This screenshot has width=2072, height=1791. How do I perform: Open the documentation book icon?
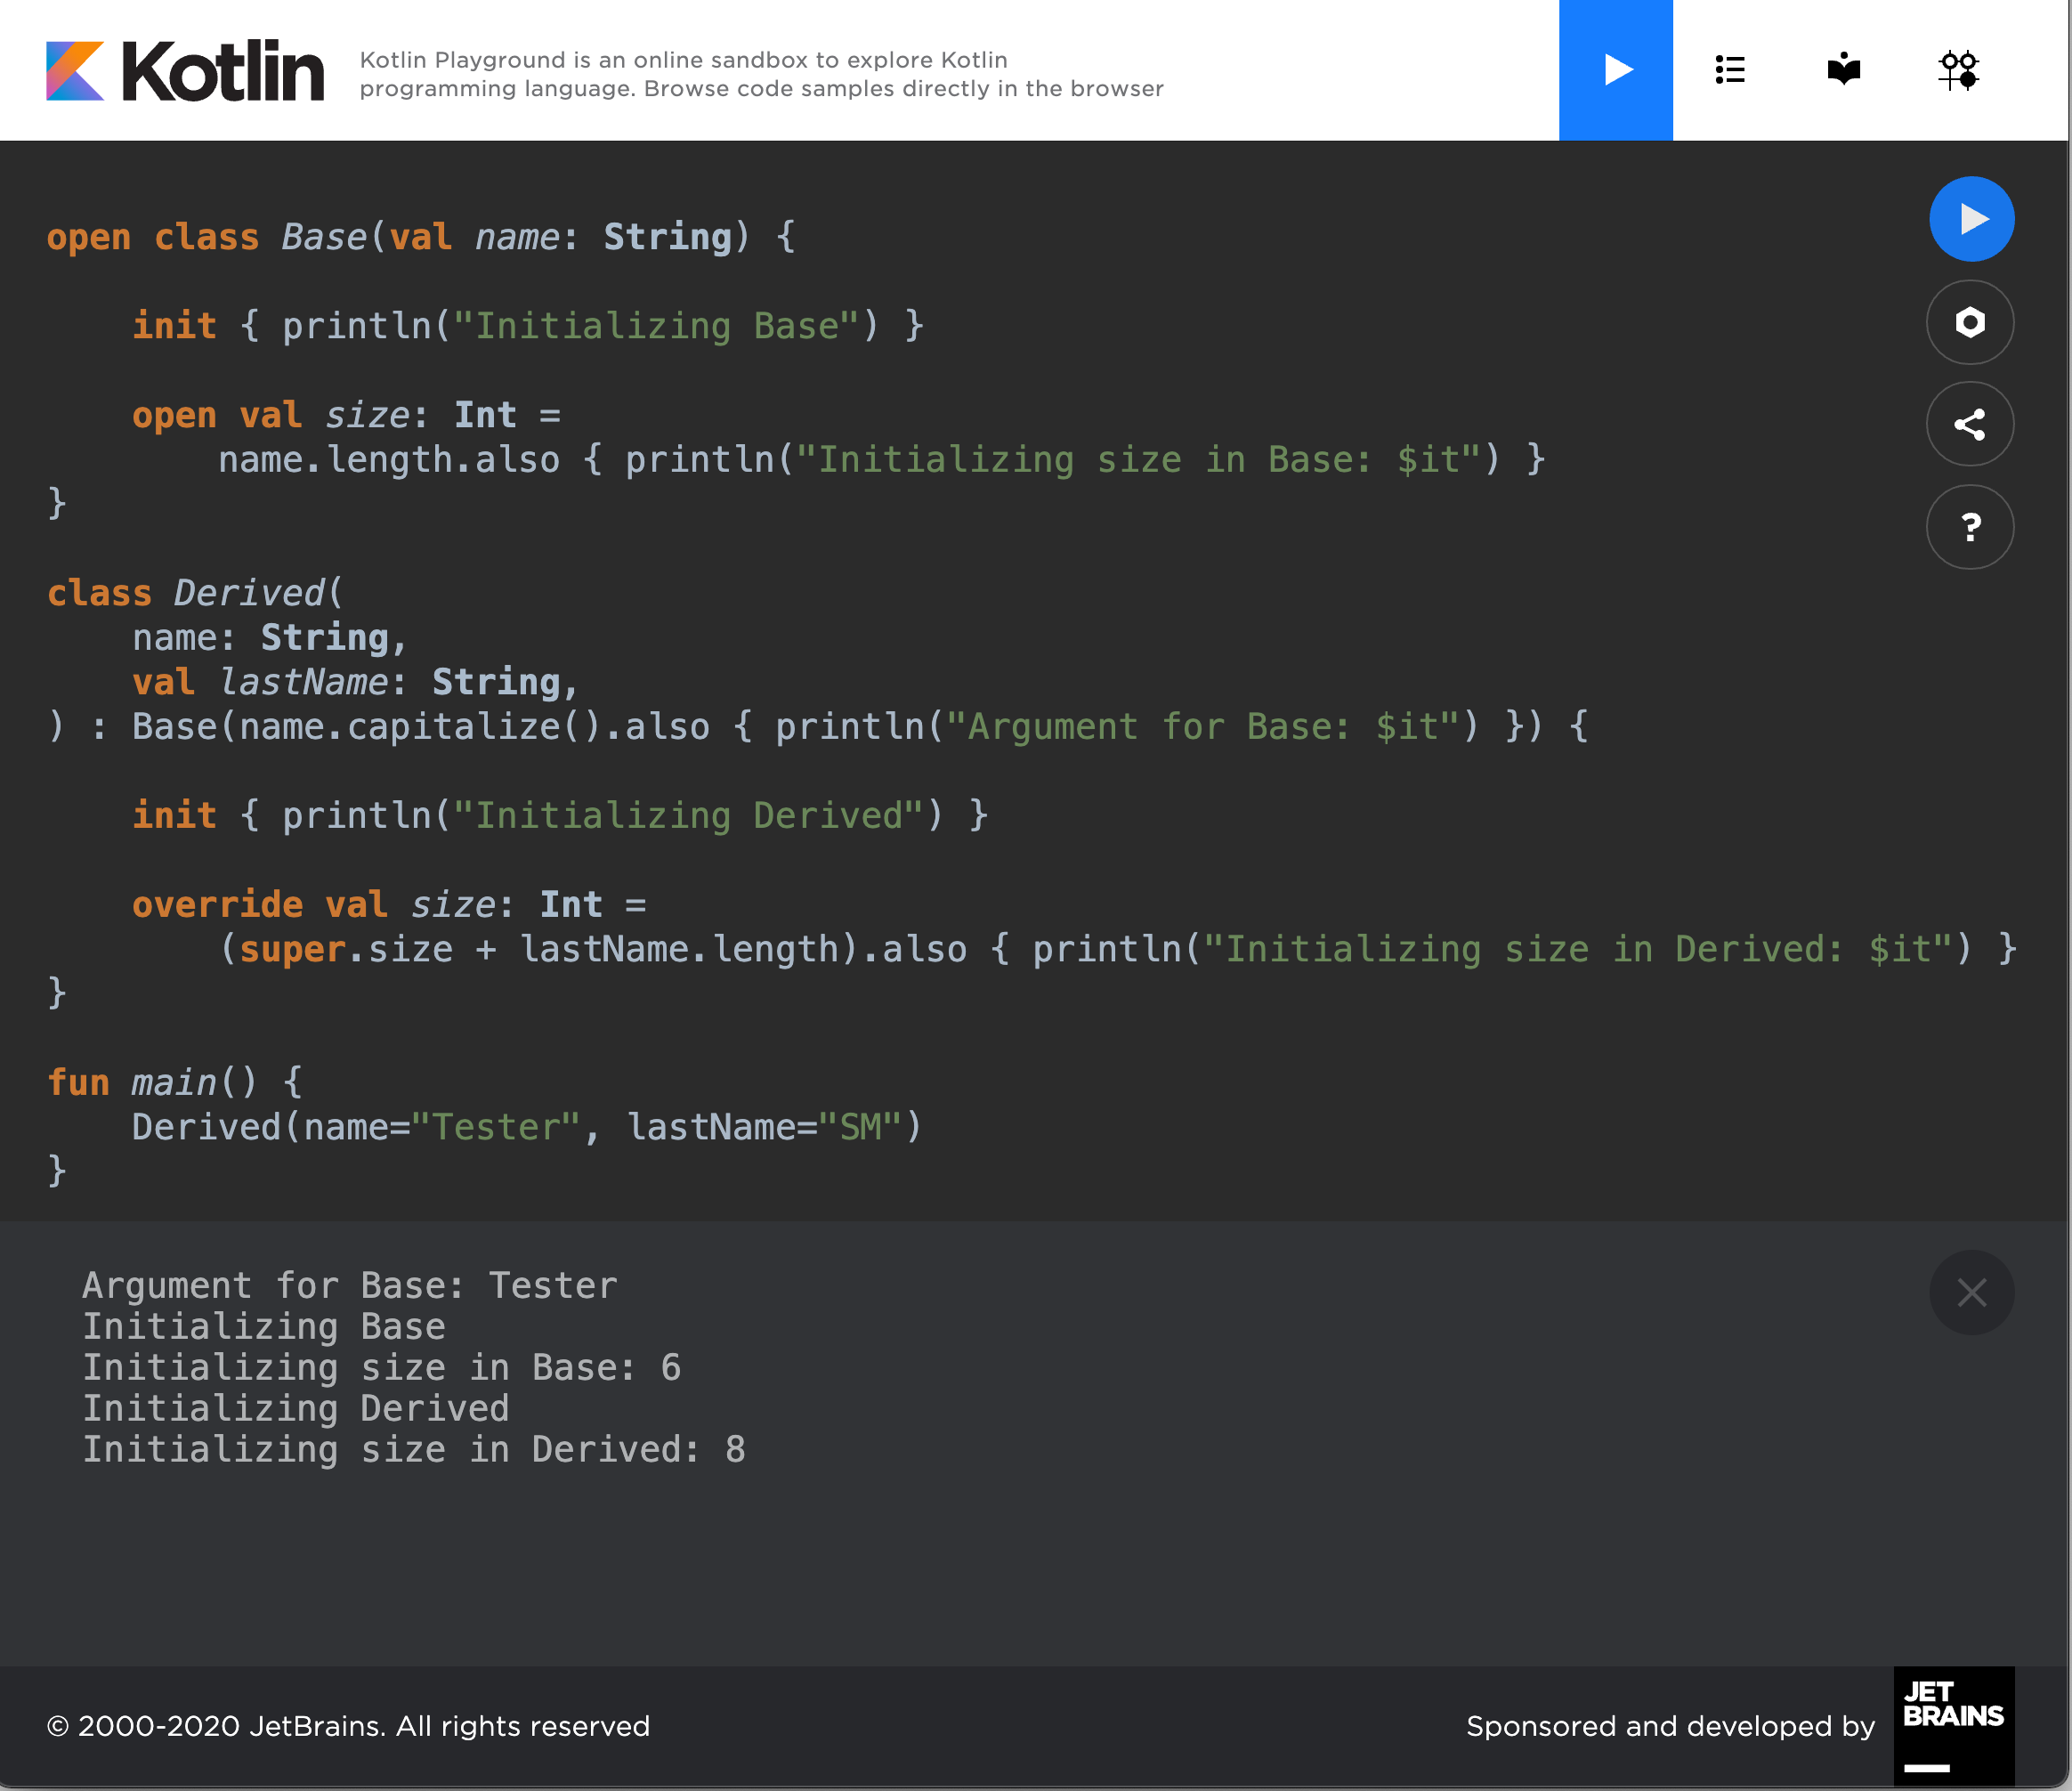click(1843, 70)
